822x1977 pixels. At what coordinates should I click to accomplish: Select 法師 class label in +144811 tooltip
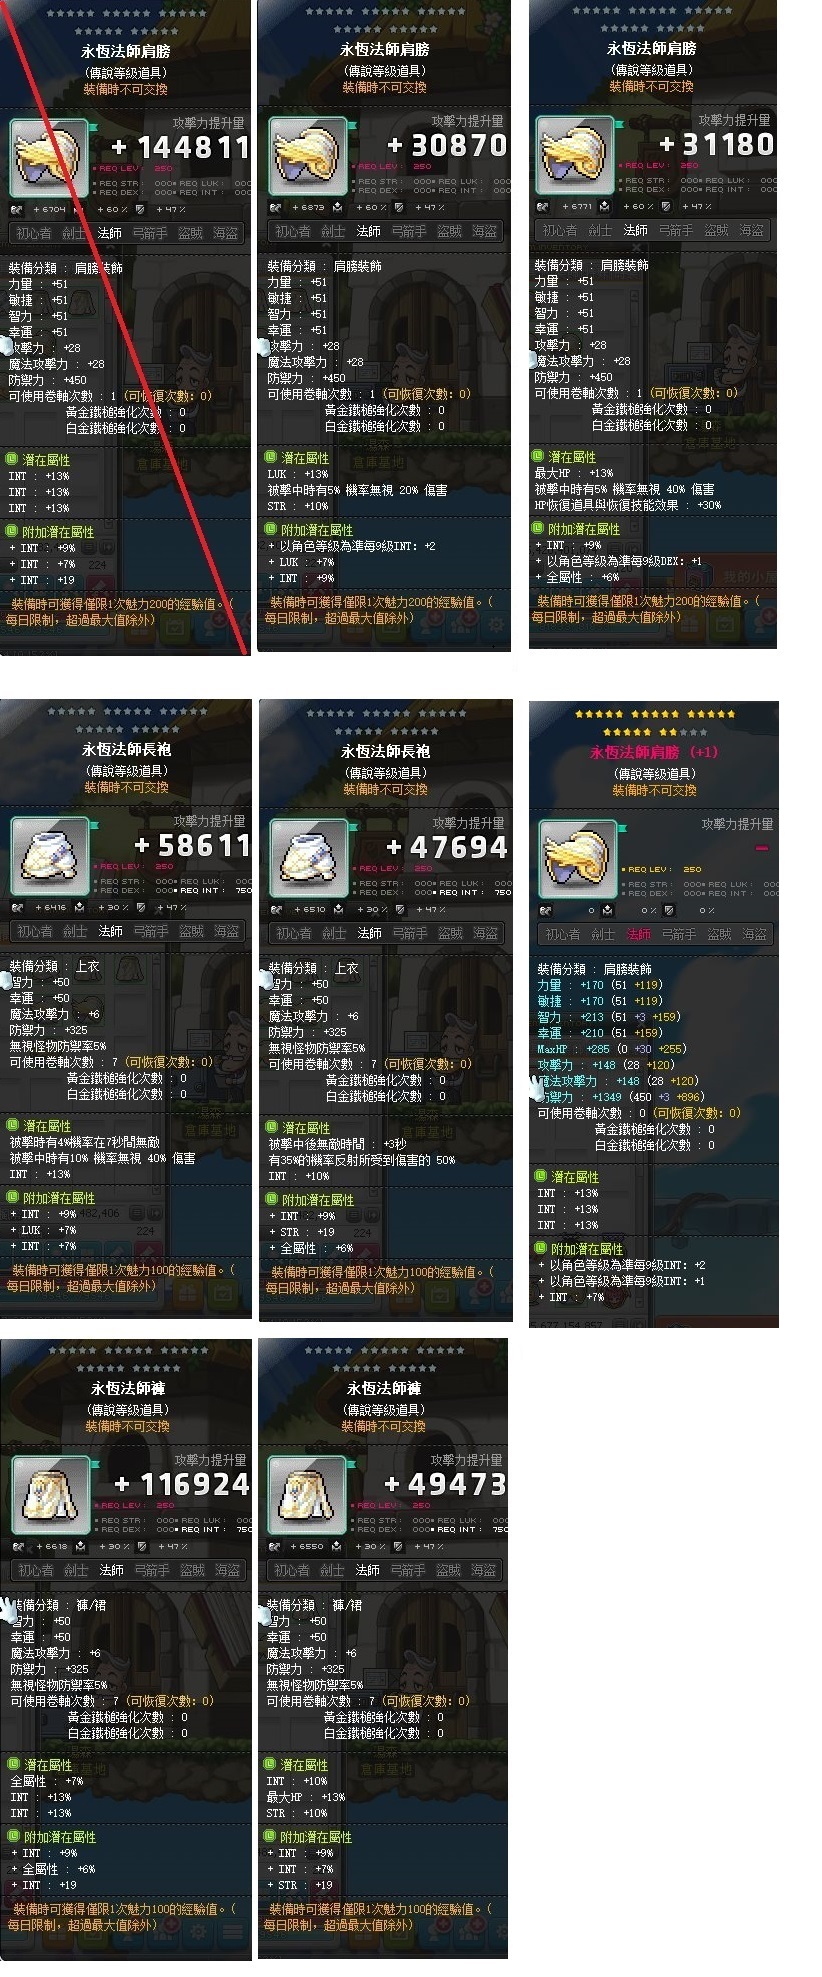(110, 233)
